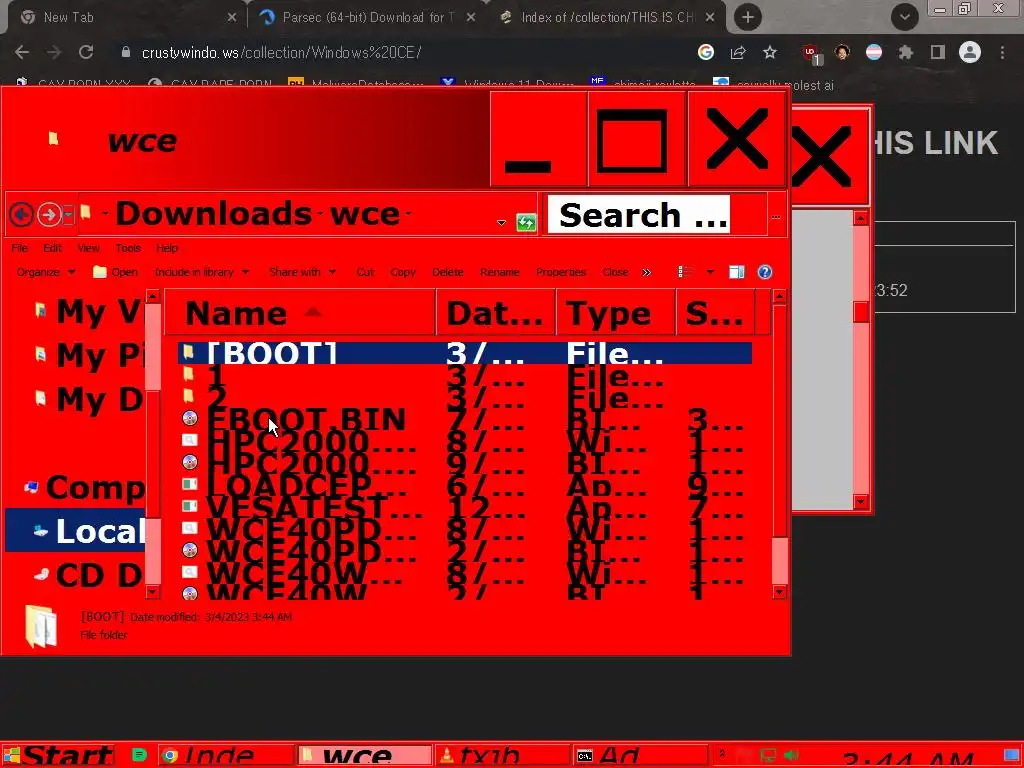Sort by Dat... column header

pyautogui.click(x=496, y=313)
